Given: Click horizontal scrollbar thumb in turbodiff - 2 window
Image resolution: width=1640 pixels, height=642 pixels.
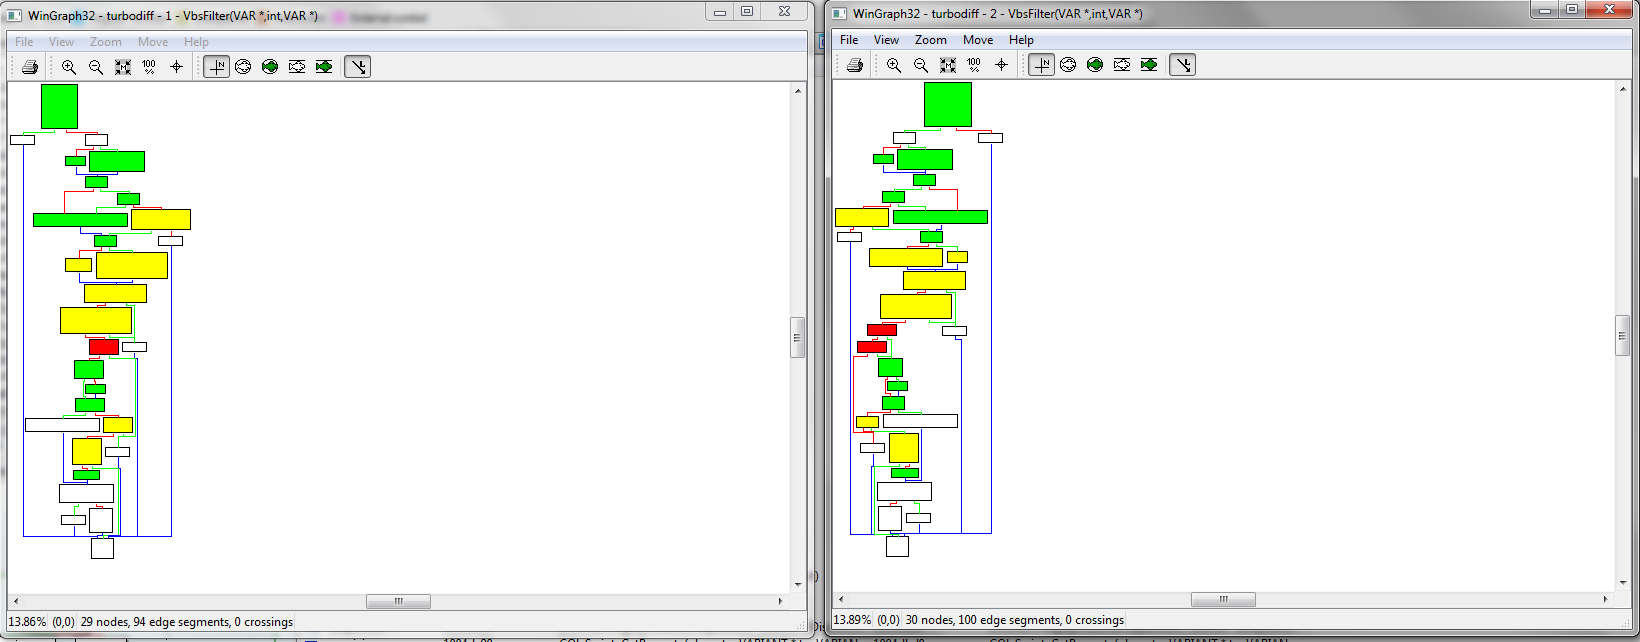Looking at the screenshot, I should pos(1223,599).
